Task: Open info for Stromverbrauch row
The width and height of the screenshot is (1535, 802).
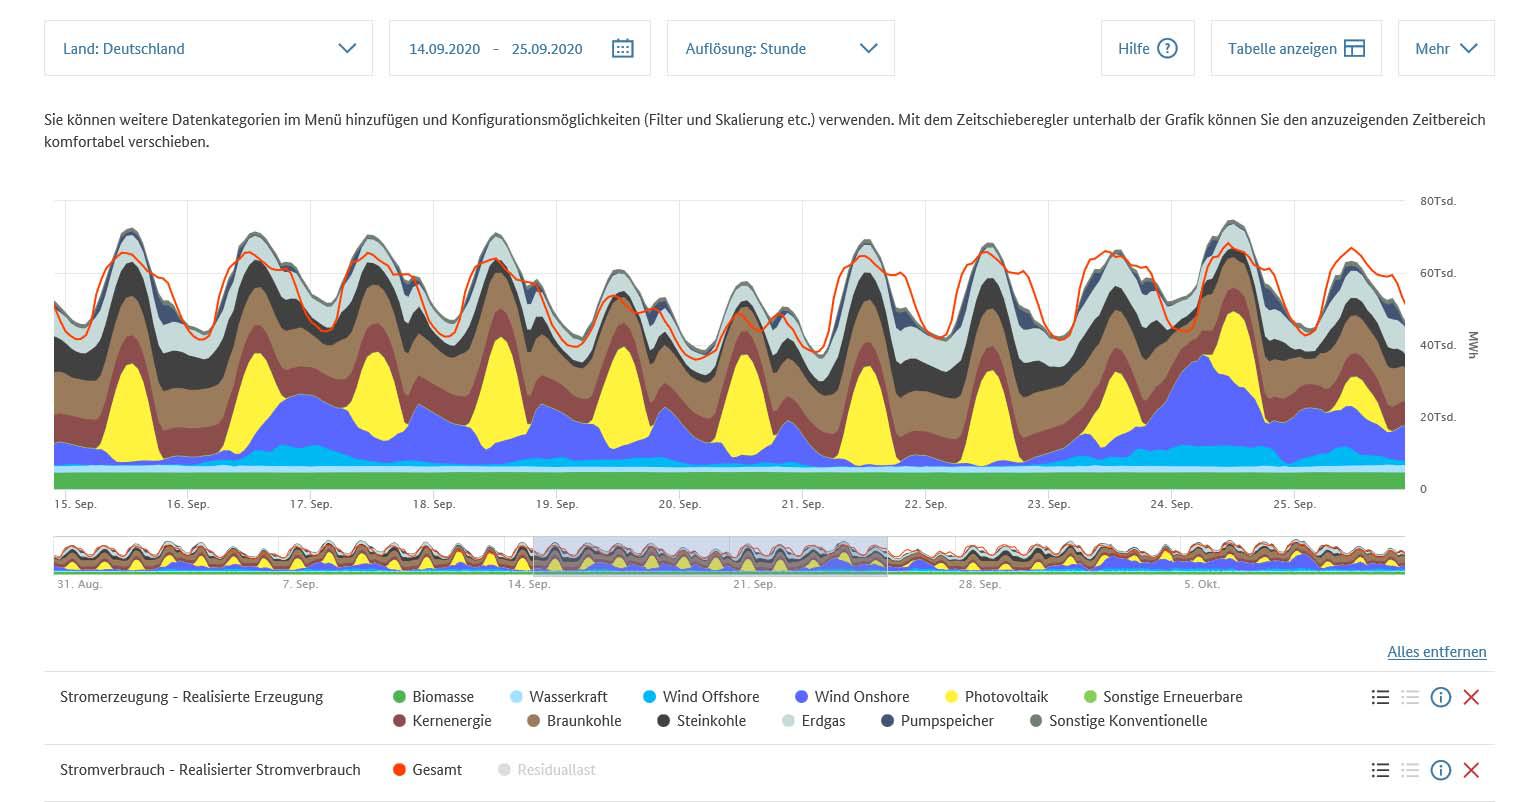Action: pos(1440,770)
